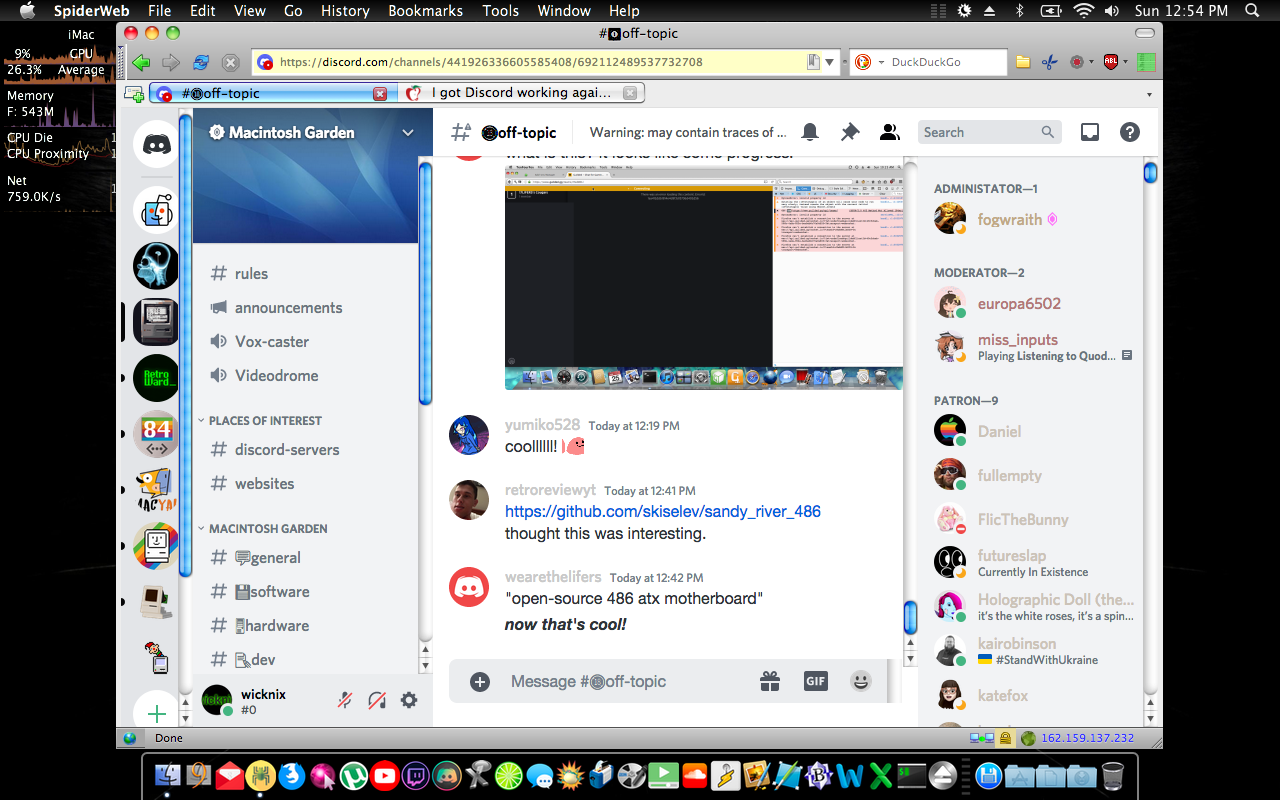
Task: Select the Retro Ward server icon
Action: (x=156, y=378)
